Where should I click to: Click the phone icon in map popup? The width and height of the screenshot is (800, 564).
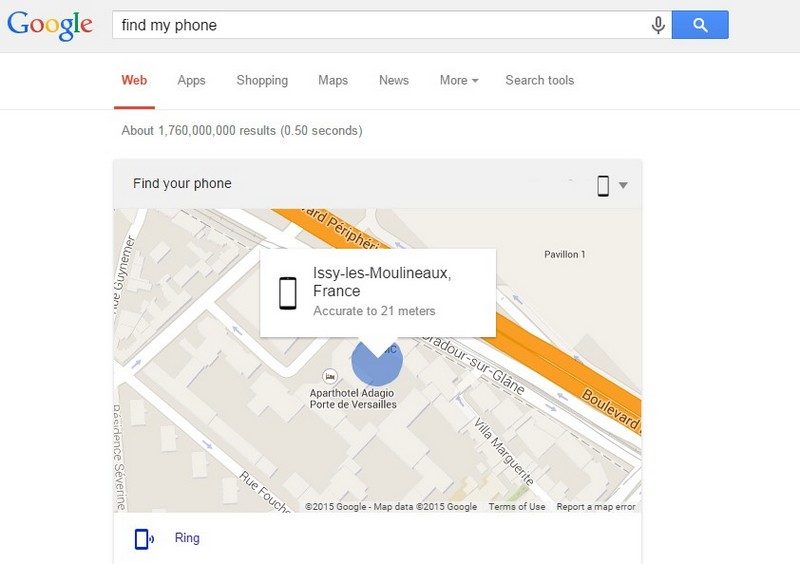click(x=288, y=293)
